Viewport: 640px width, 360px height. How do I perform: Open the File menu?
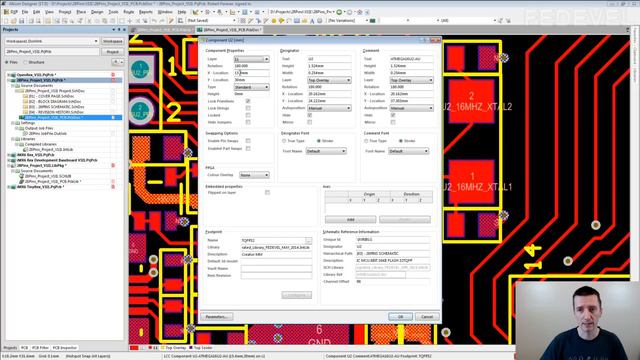[x=25, y=12]
